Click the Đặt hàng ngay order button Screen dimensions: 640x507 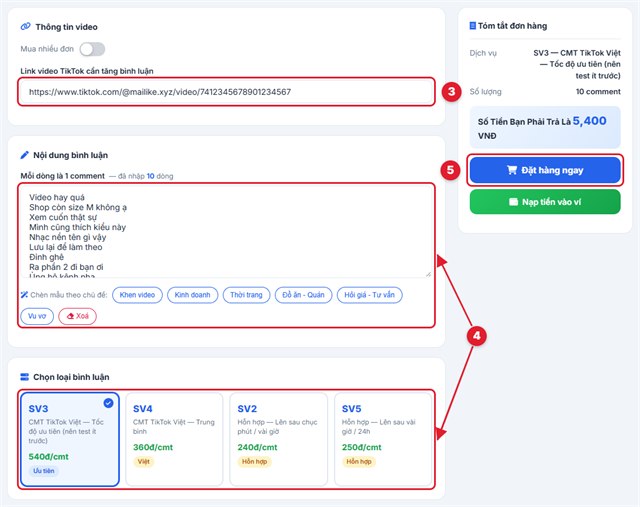coord(545,170)
